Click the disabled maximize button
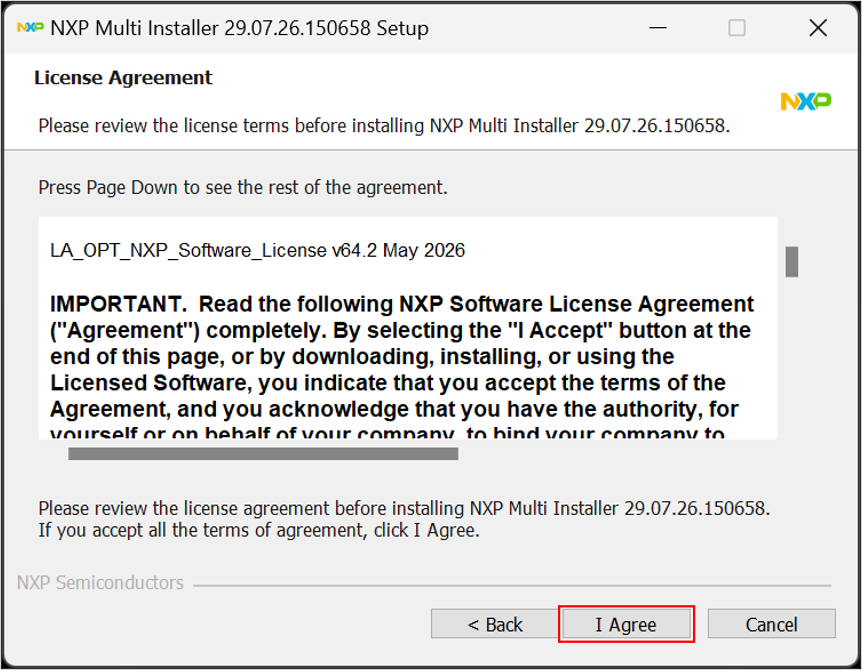The image size is (862, 670). [737, 27]
